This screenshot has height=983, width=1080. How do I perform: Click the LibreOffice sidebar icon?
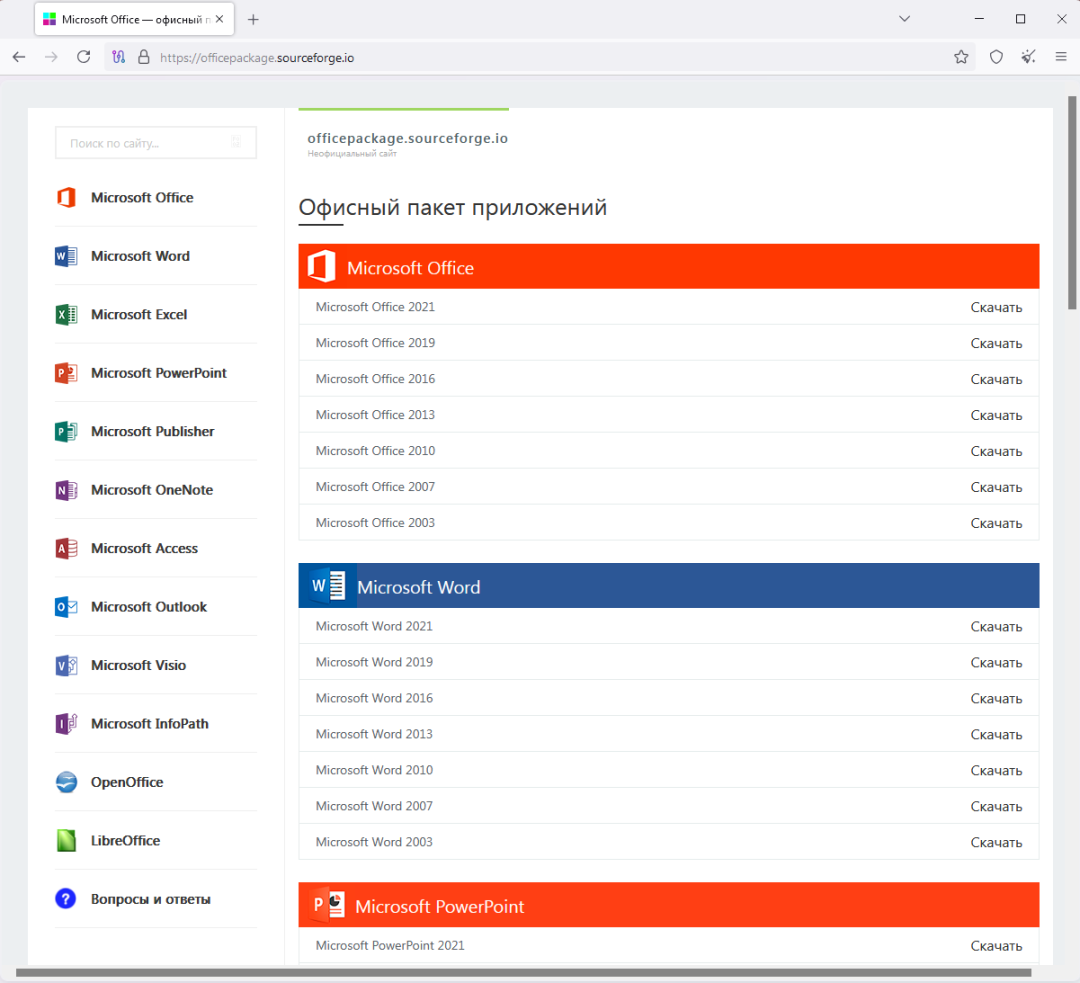66,841
